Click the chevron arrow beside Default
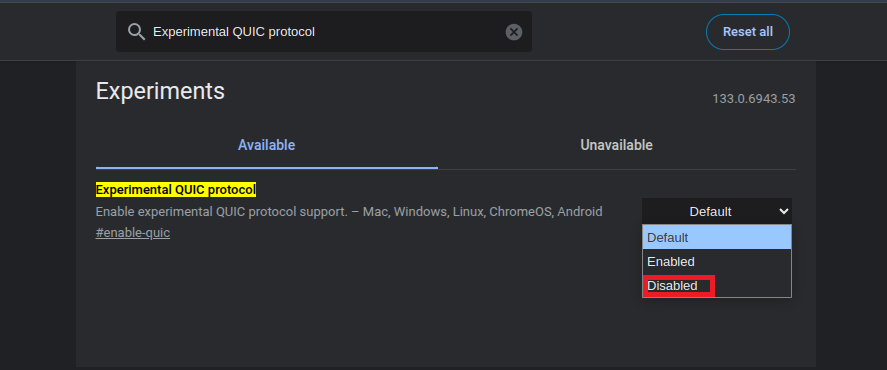The image size is (887, 370). click(x=783, y=212)
